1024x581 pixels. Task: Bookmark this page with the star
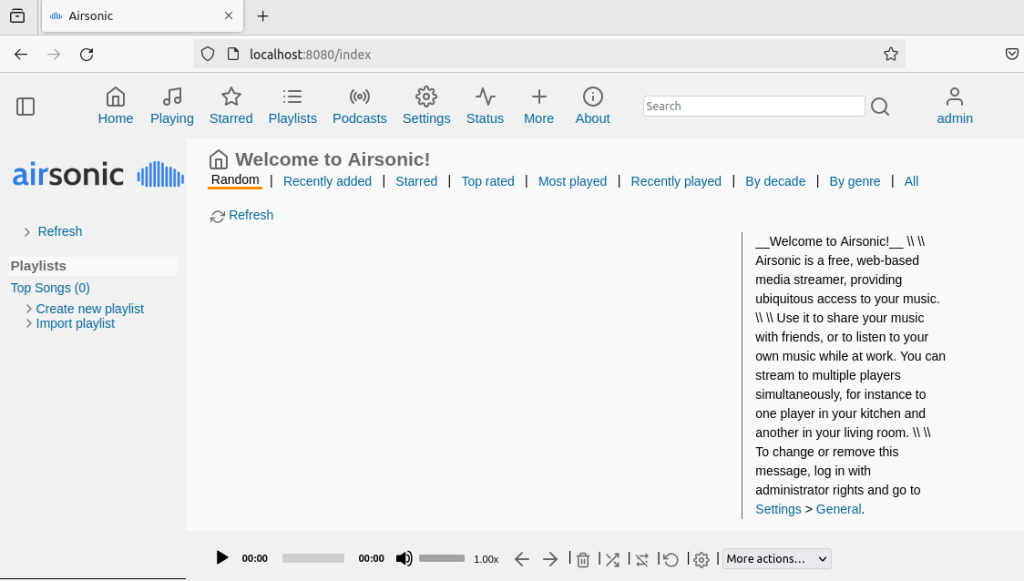[891, 54]
